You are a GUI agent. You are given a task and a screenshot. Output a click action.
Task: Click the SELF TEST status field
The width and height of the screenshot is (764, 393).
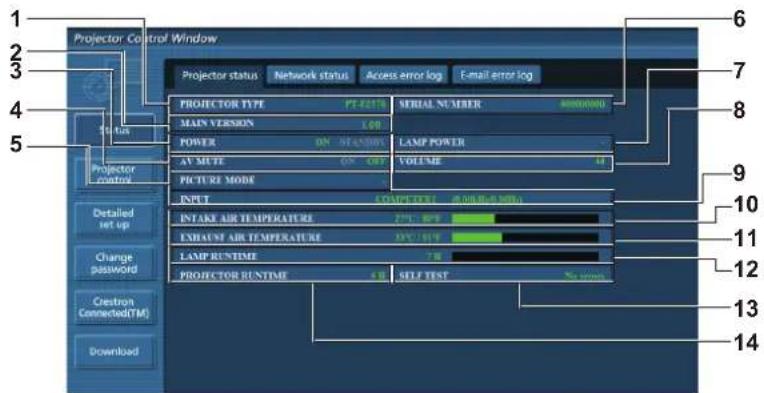502,276
